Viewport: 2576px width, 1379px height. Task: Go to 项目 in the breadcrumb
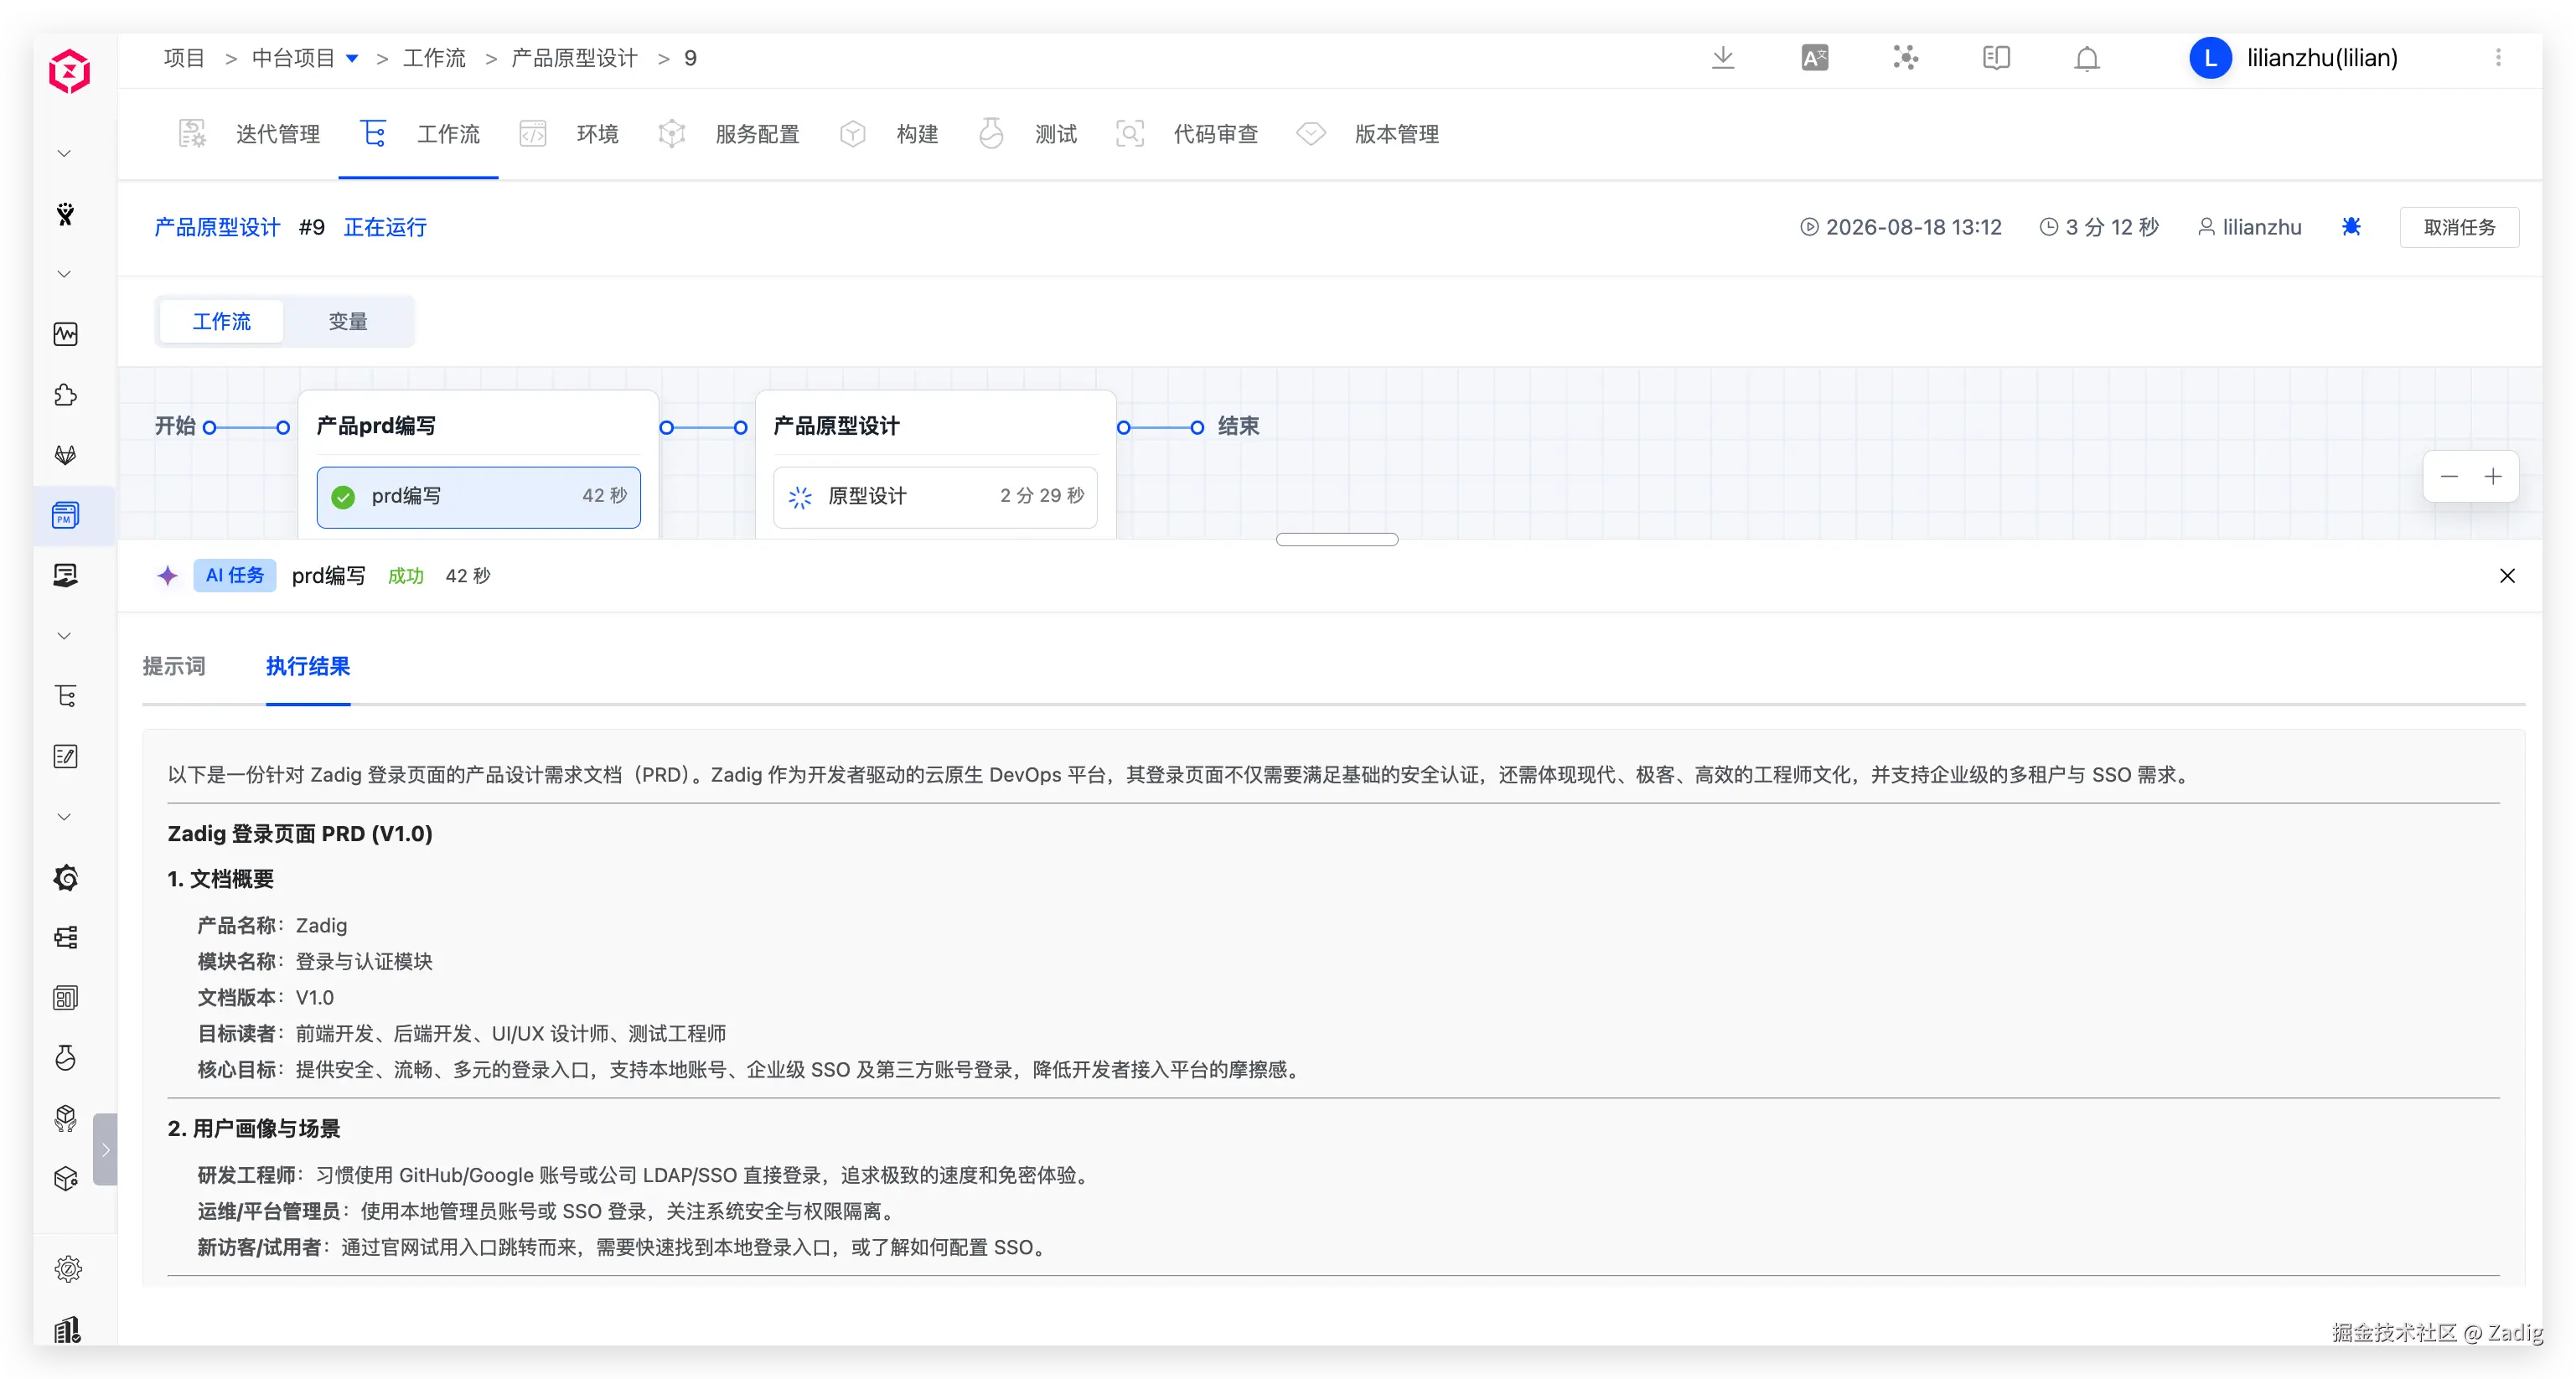tap(184, 58)
